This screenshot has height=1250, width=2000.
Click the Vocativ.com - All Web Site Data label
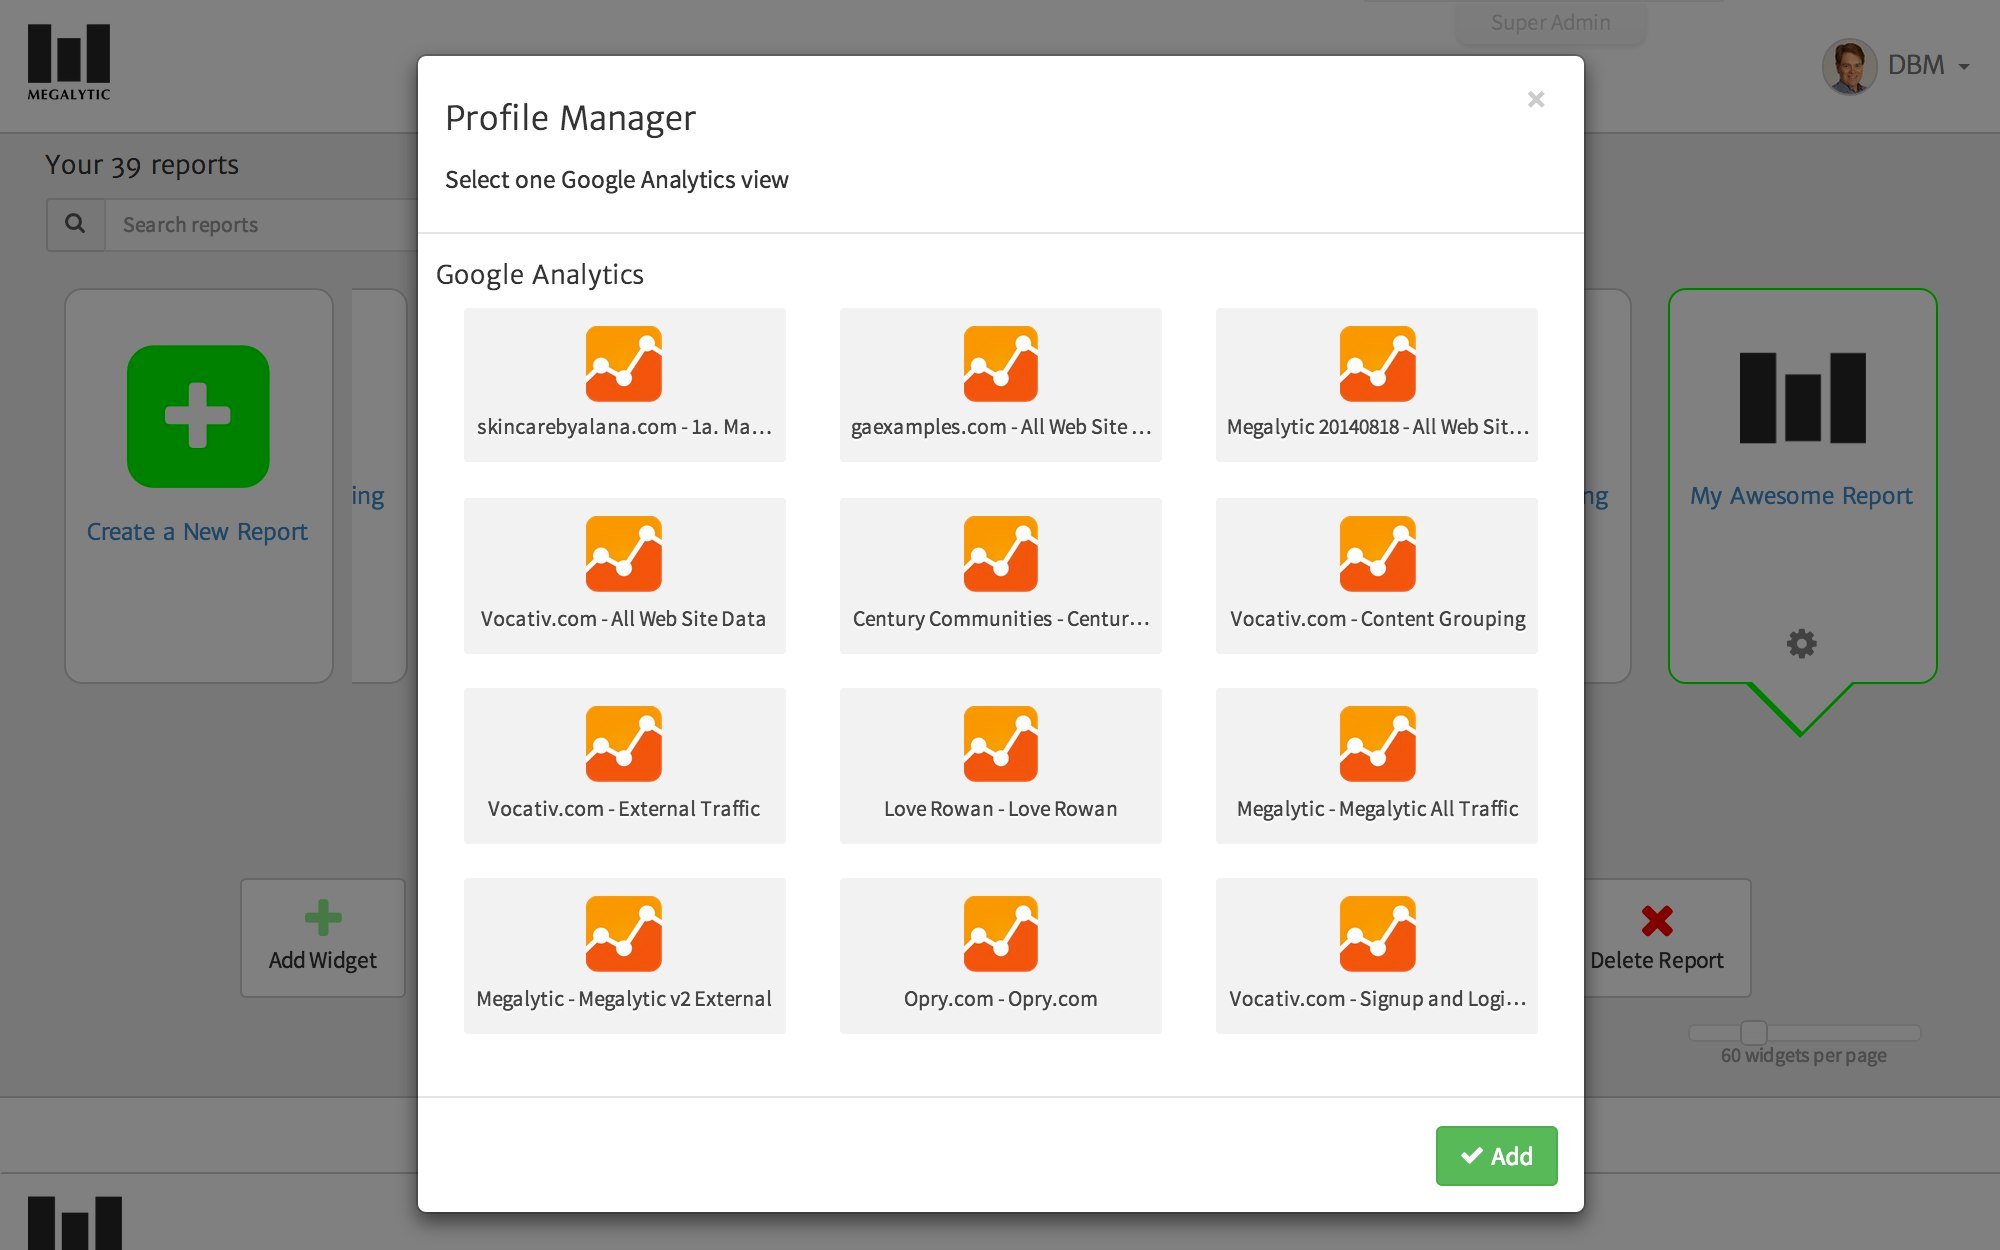click(624, 619)
